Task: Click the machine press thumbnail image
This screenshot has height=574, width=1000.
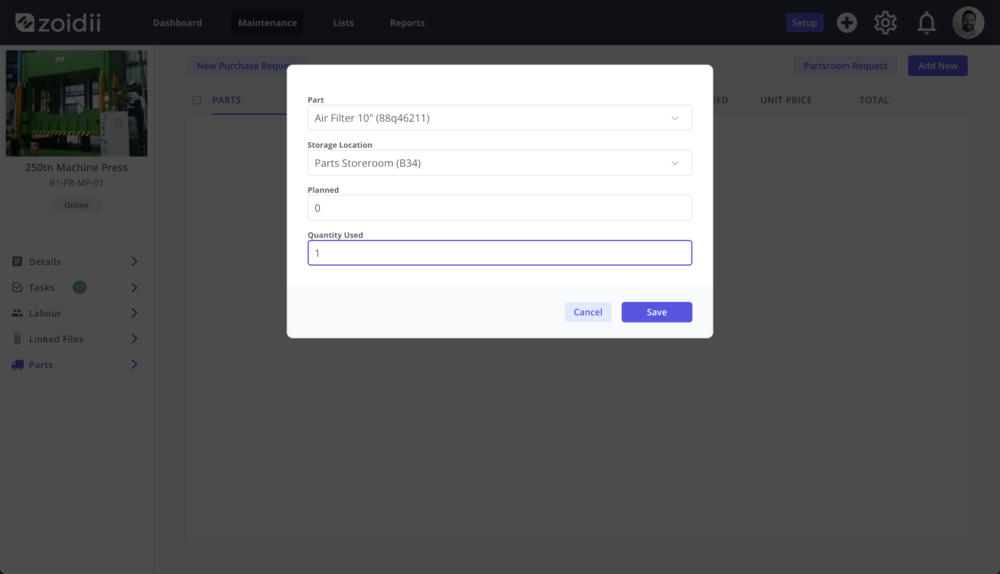Action: coord(77,103)
